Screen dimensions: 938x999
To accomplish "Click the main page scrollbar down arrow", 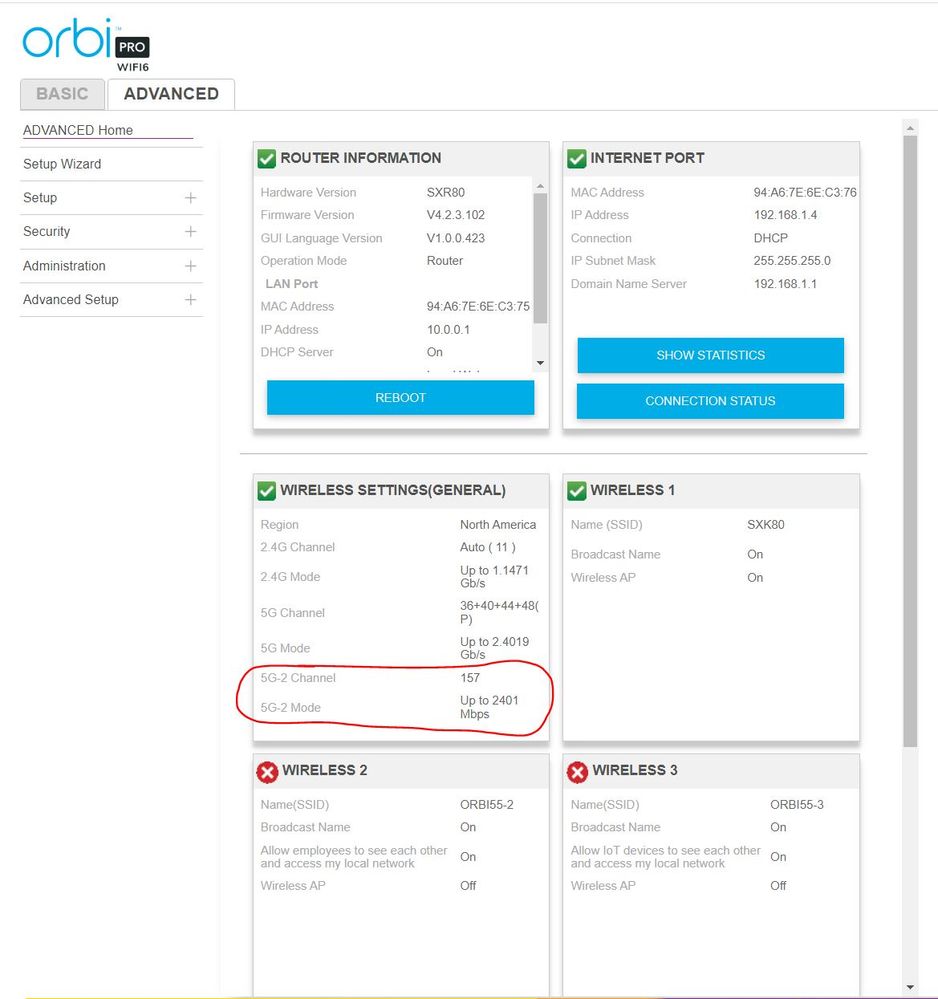I will [910, 988].
